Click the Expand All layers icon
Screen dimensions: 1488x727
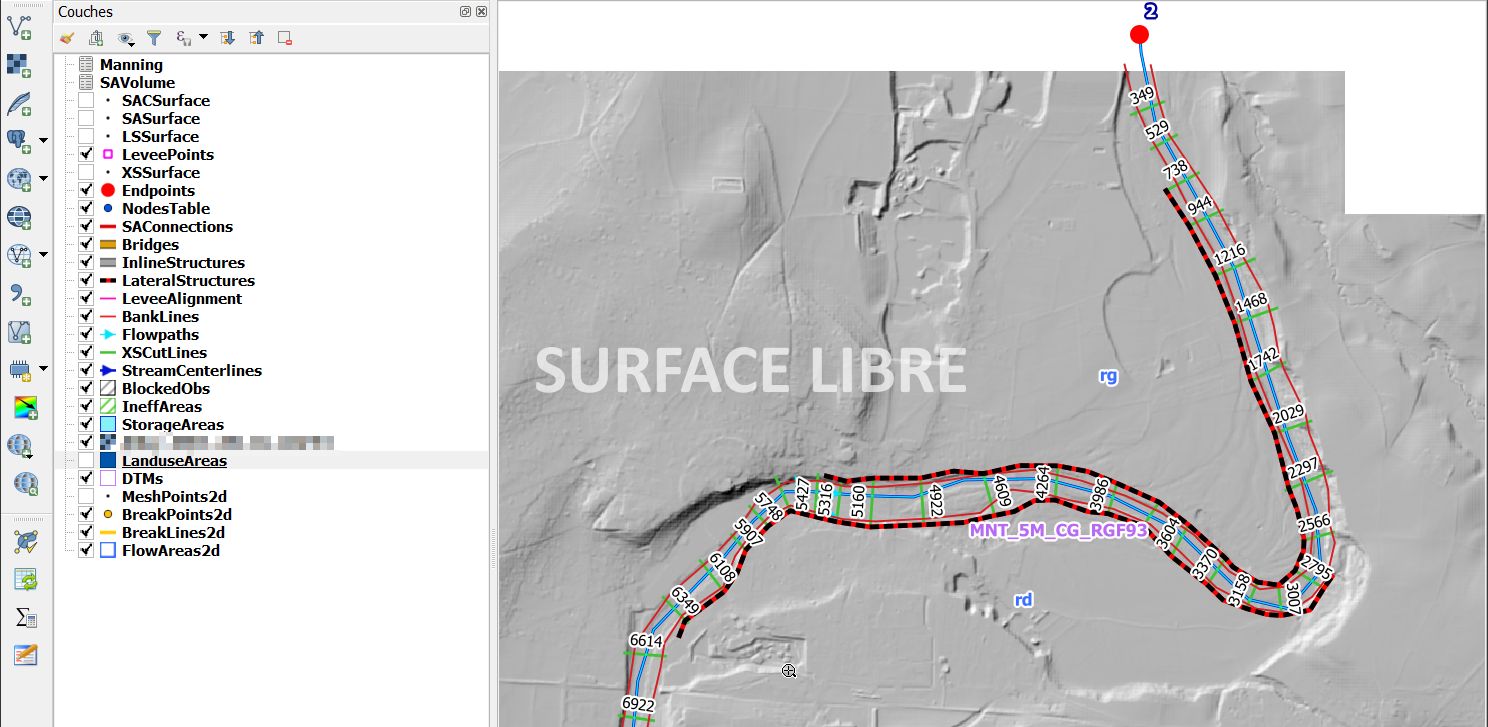click(x=227, y=38)
